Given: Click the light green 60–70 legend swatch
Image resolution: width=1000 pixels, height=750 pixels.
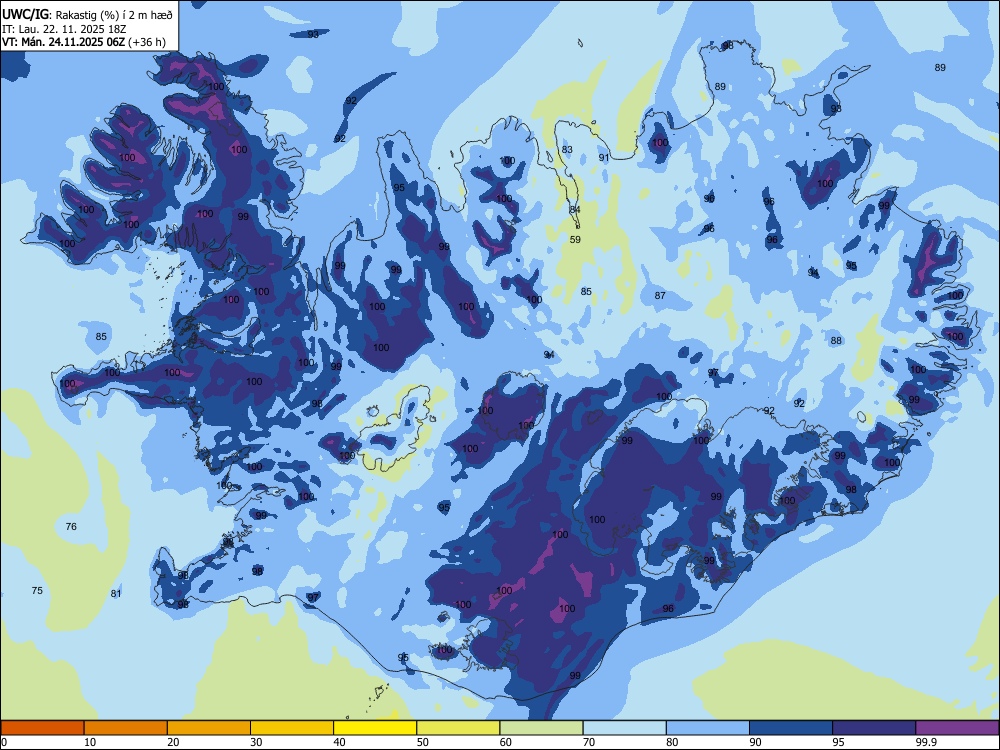Looking at the screenshot, I should 541,728.
